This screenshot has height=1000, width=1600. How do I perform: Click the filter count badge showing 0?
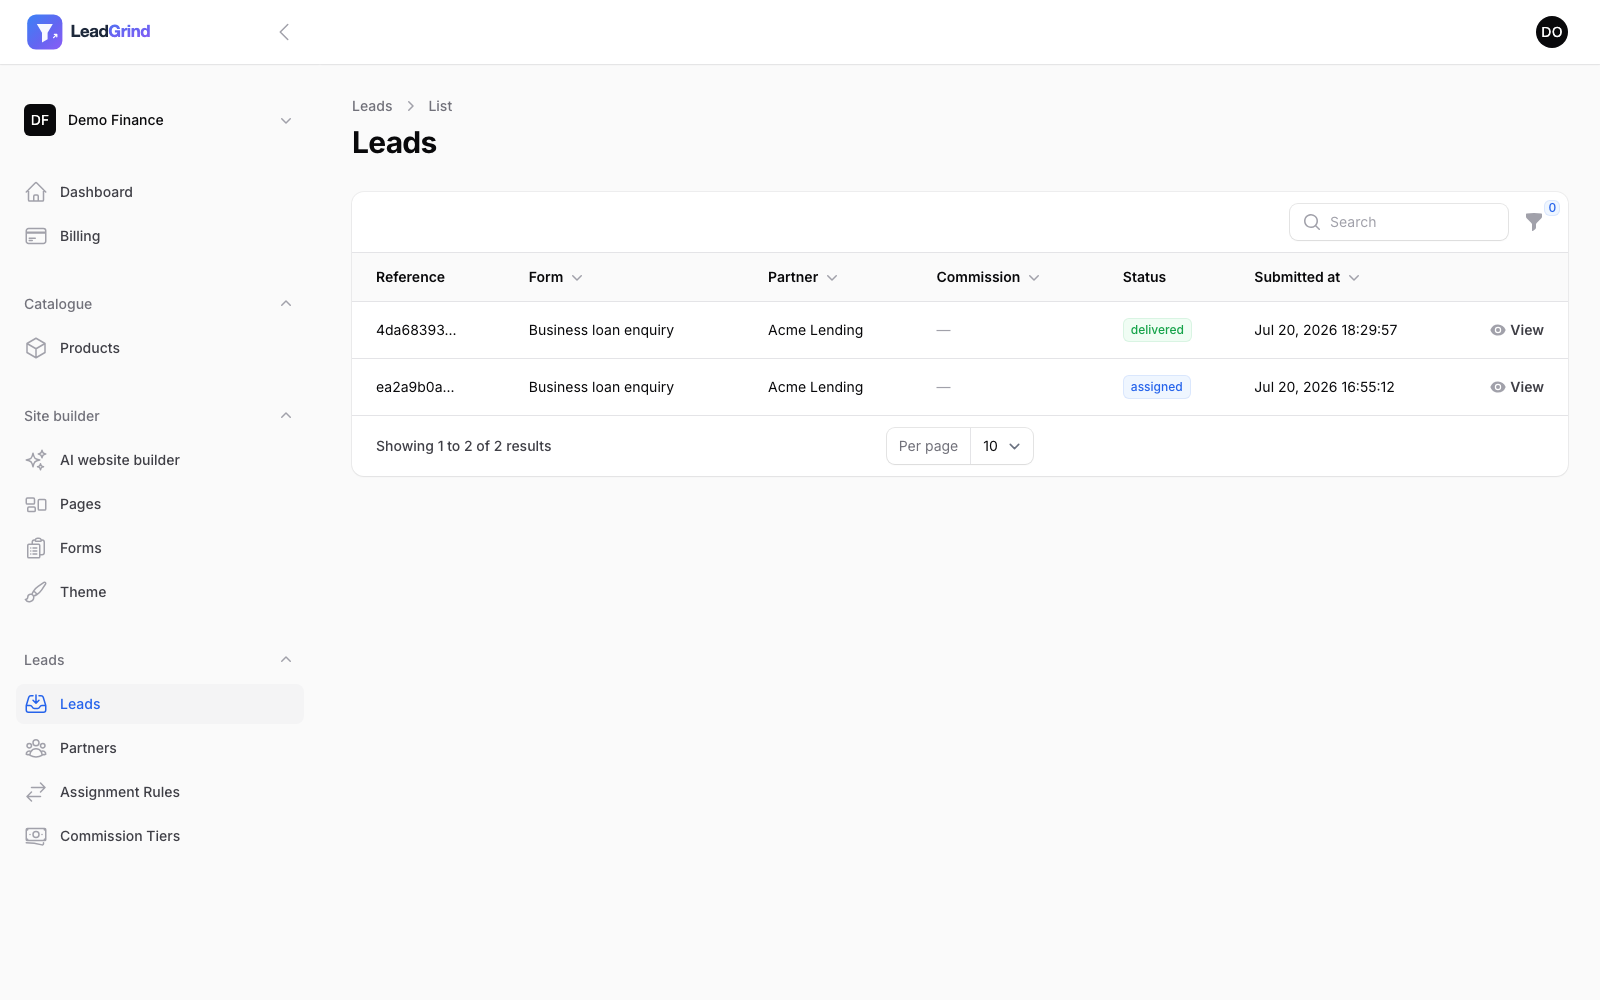1552,208
